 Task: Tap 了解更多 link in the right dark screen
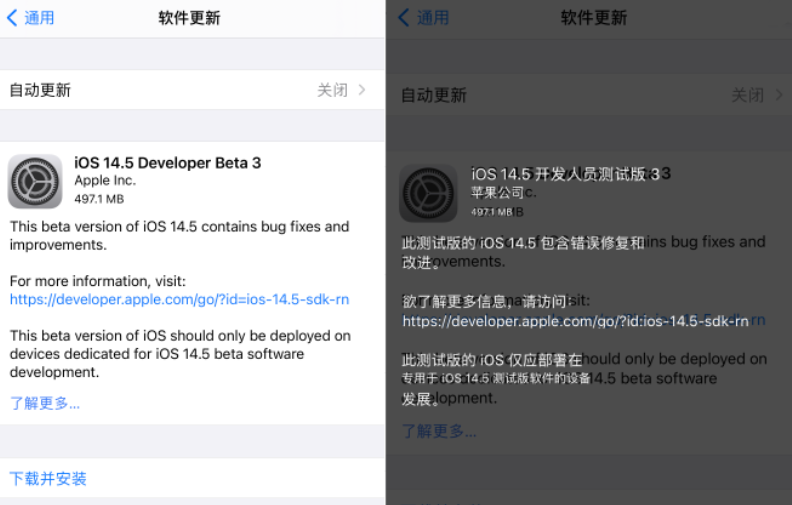point(439,431)
